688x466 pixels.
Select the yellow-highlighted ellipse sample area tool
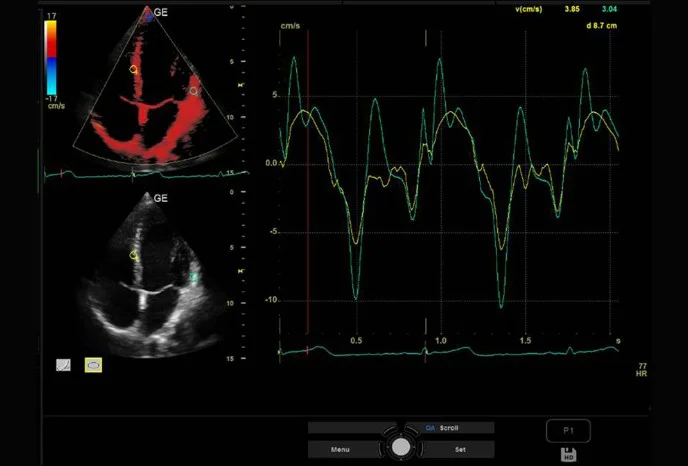[x=93, y=366]
